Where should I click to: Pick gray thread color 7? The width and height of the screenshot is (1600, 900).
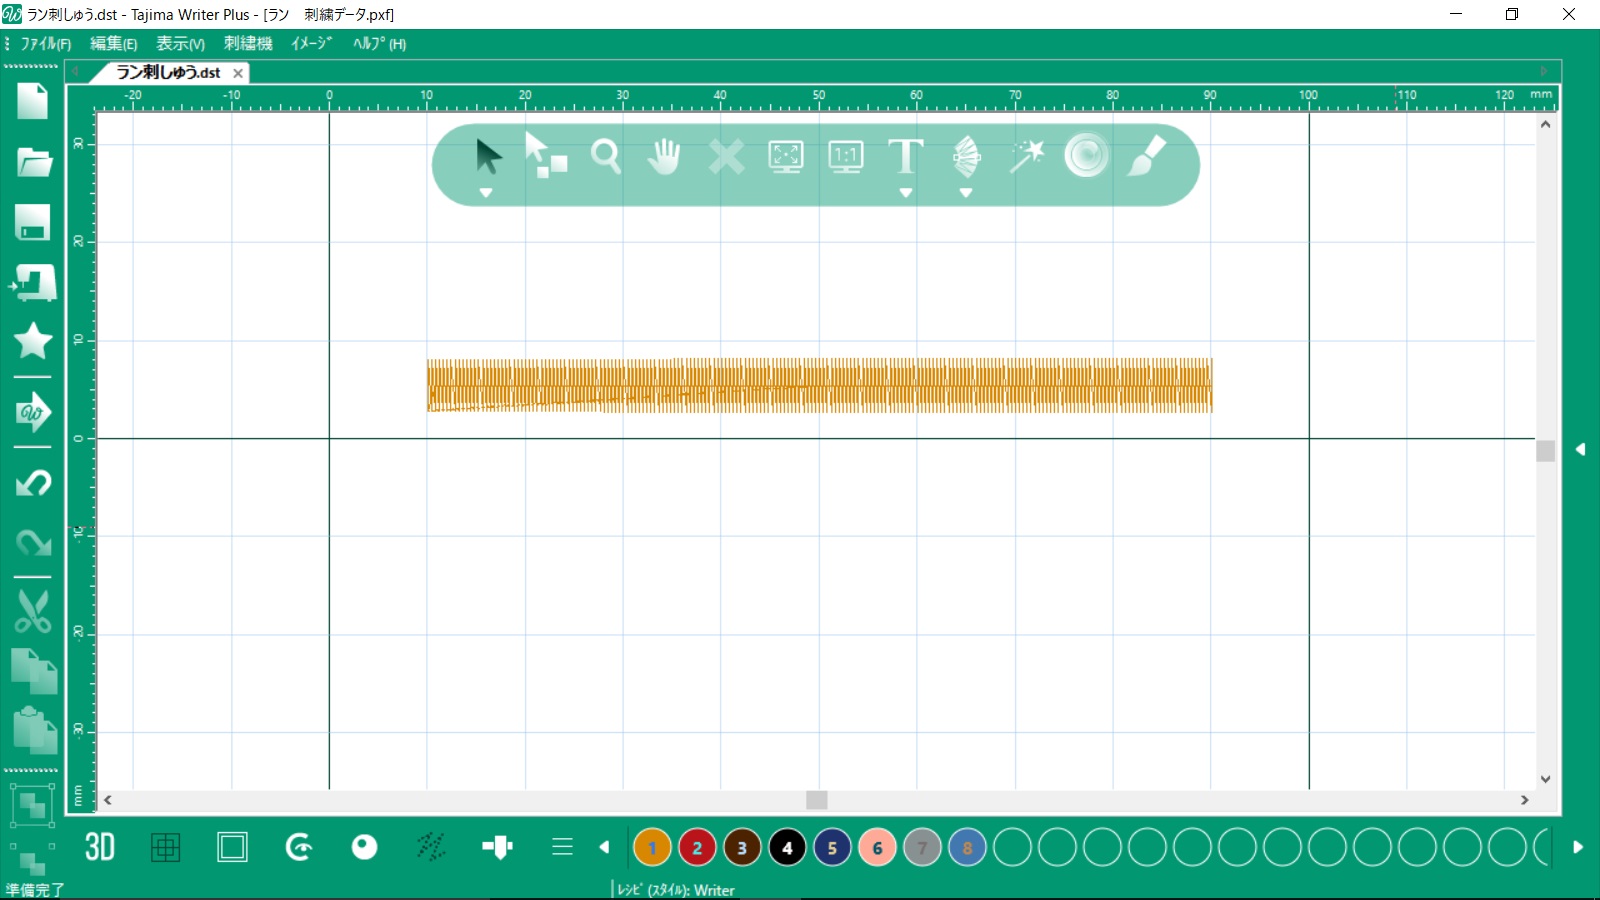coord(922,848)
